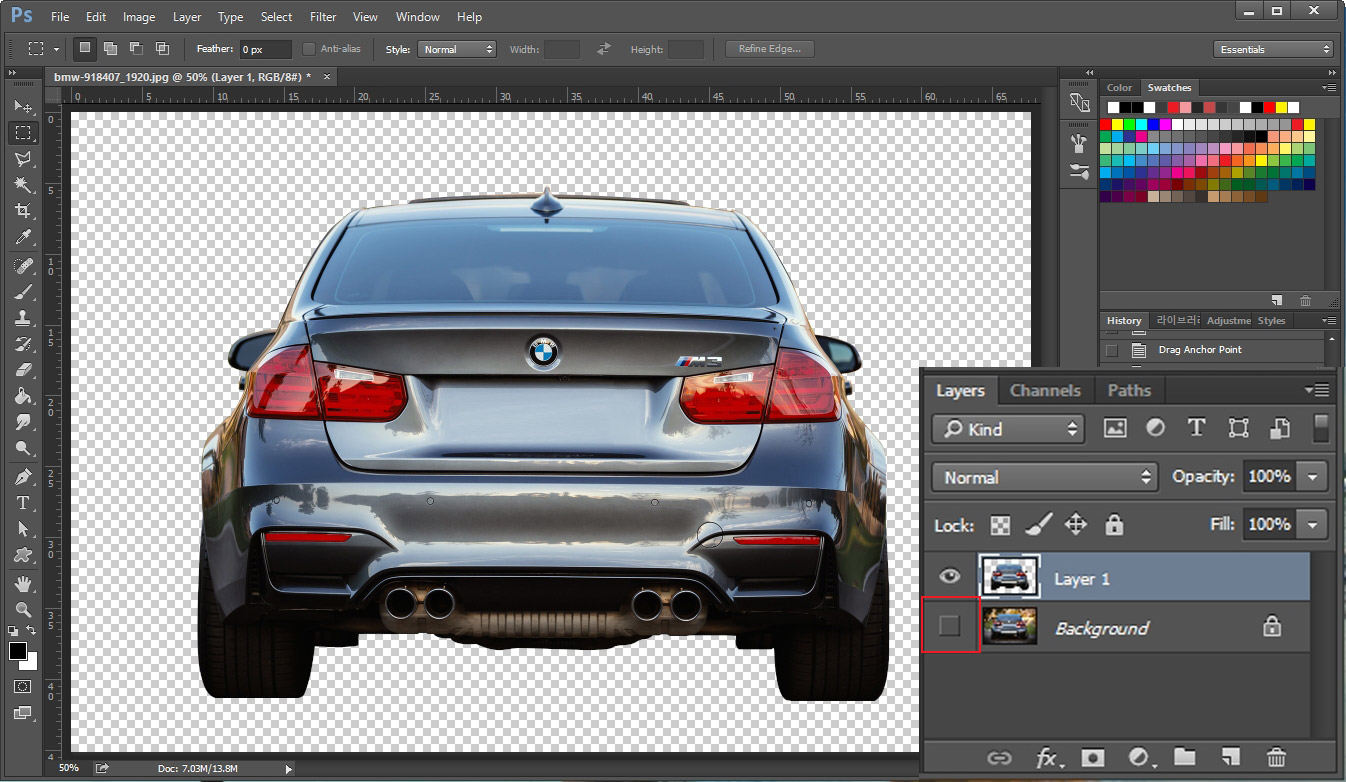Open the layer blend mode dropdown
The width and height of the screenshot is (1346, 782).
pos(1045,477)
